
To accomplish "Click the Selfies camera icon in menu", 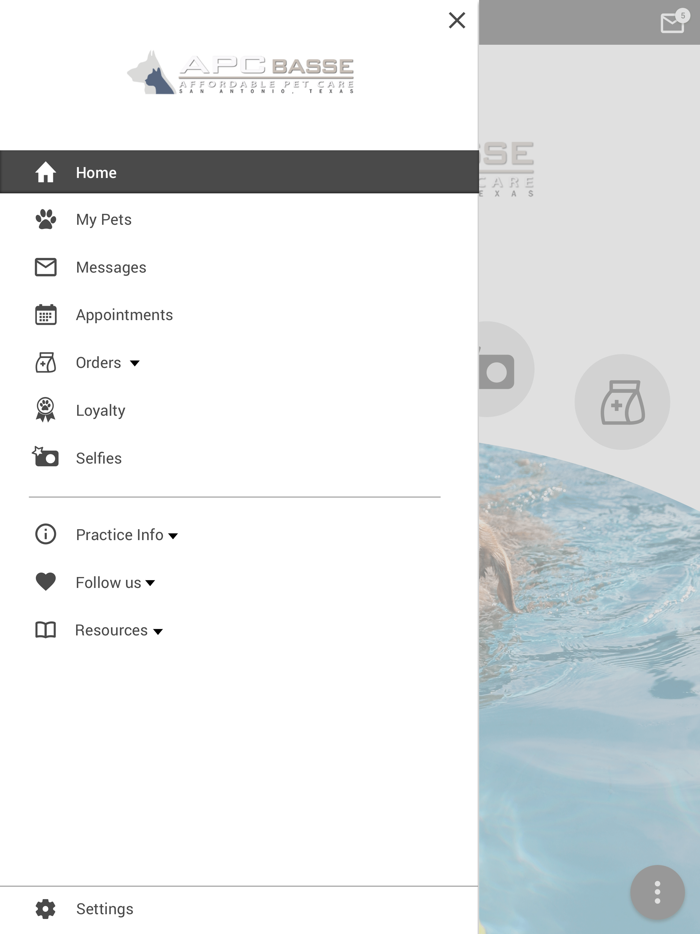I will click(x=45, y=457).
